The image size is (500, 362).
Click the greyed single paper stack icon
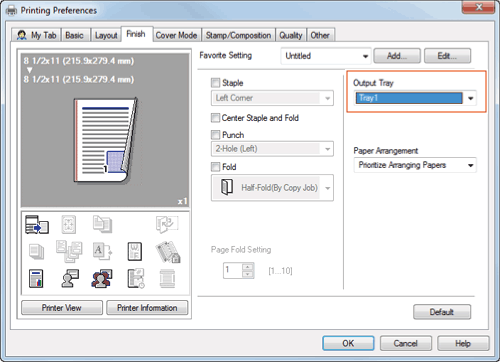tap(36, 252)
